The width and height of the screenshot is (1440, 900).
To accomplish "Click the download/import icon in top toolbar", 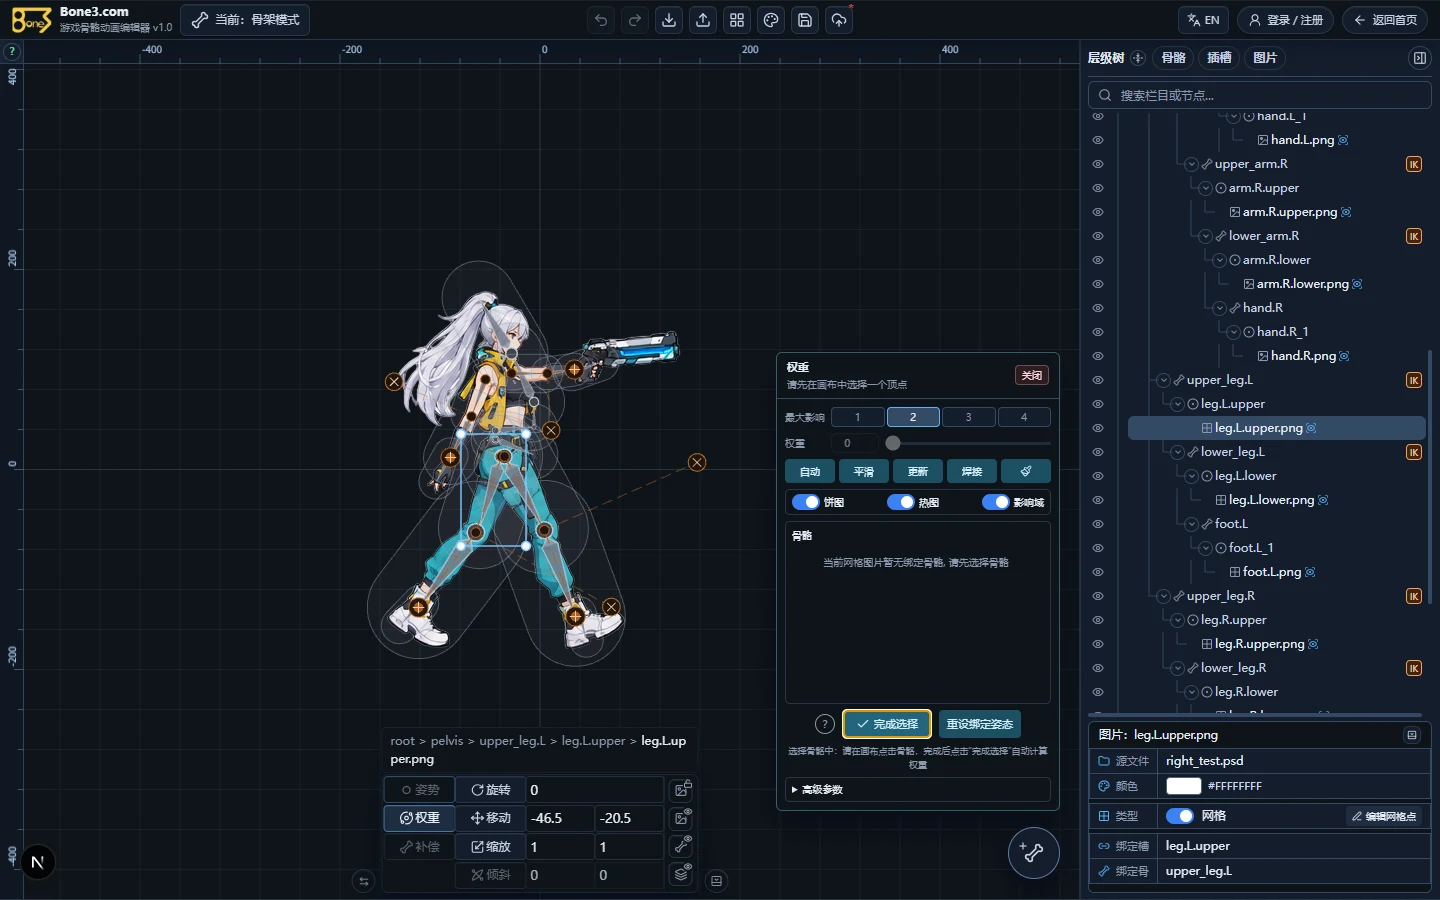I will (669, 20).
